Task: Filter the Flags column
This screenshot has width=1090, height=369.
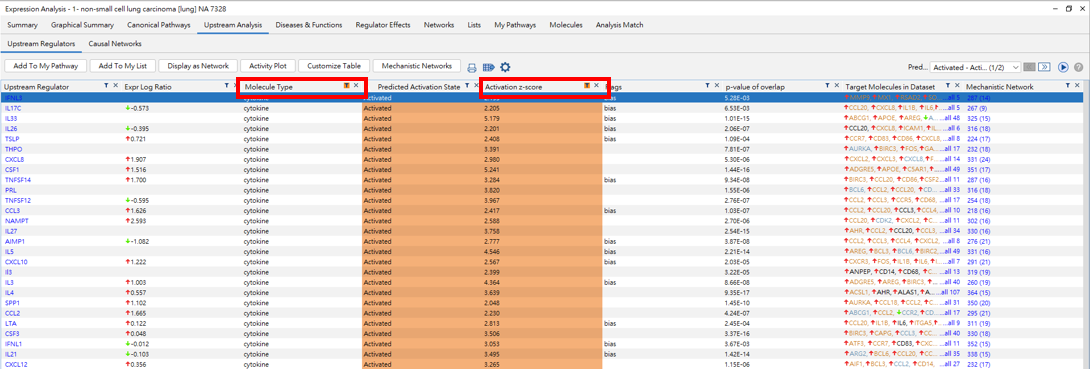Action: click(x=708, y=85)
